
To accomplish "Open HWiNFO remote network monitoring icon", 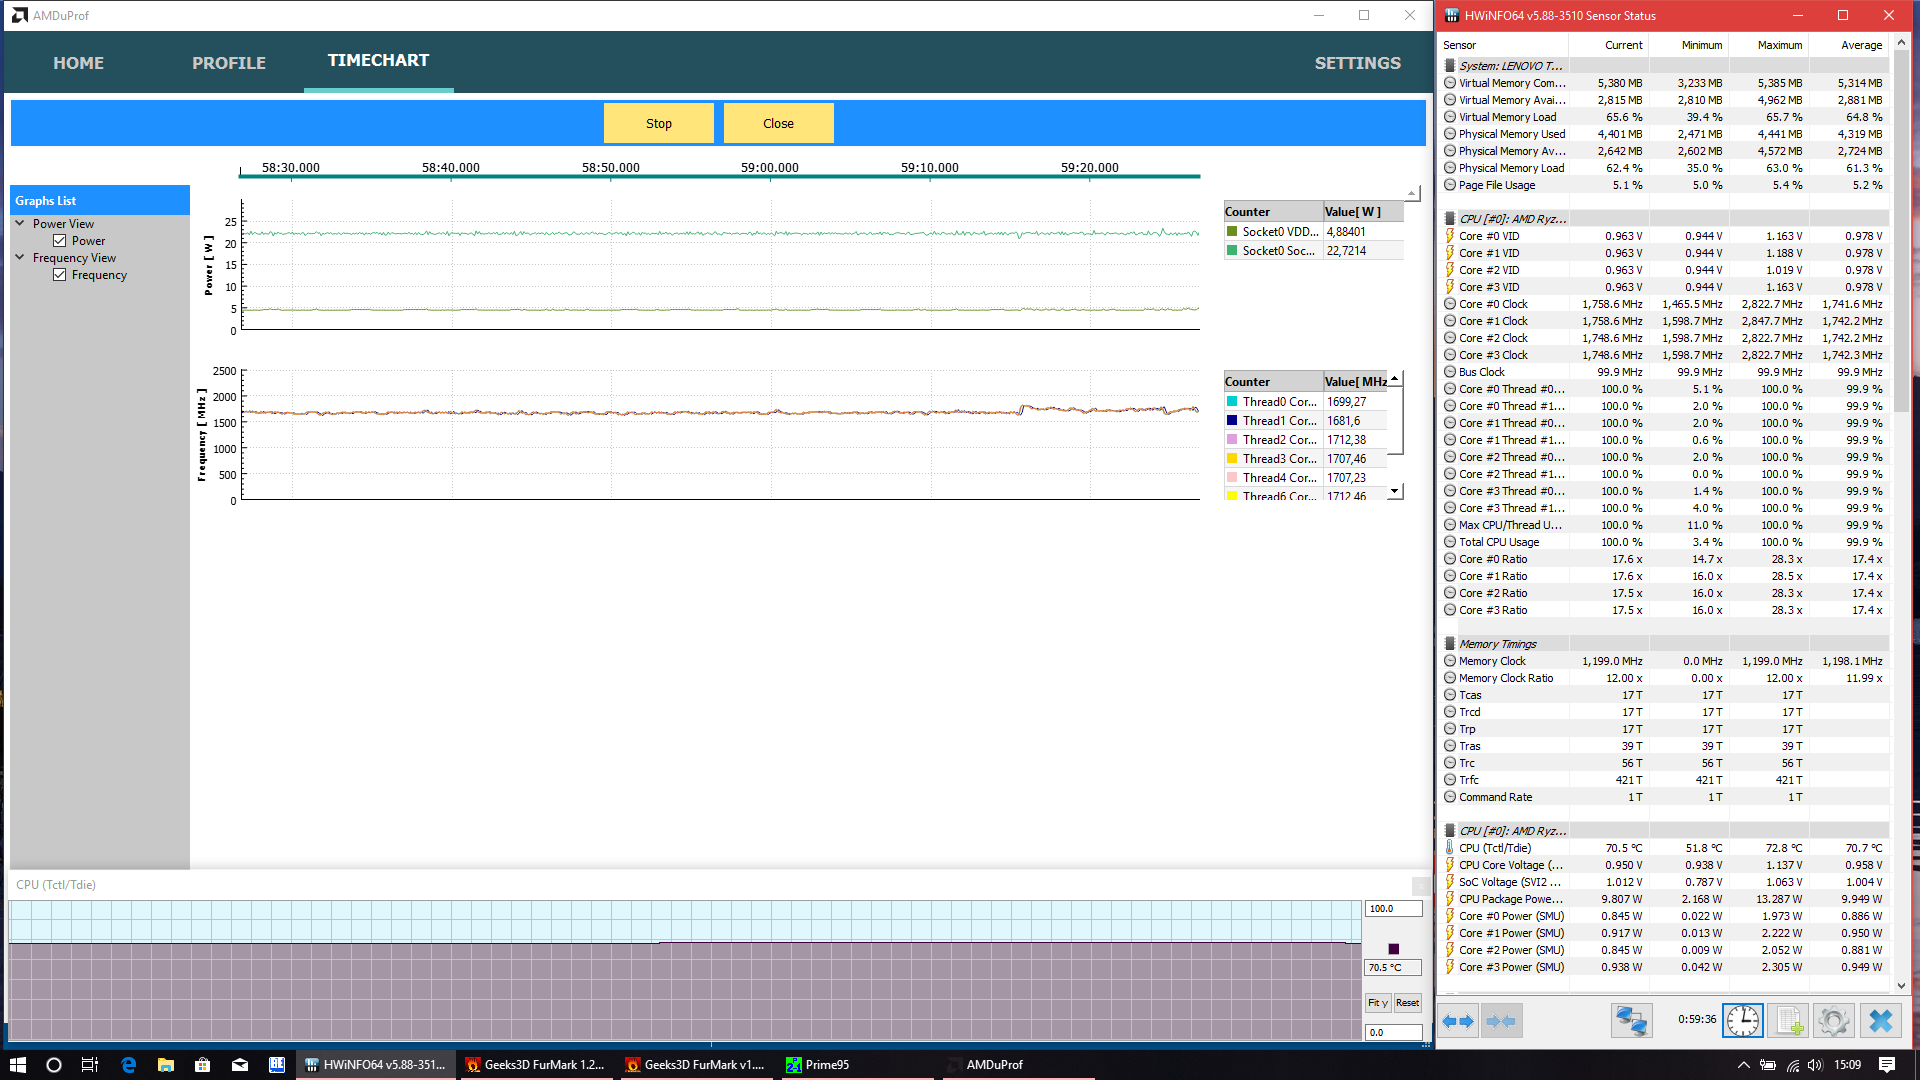I will click(x=1631, y=1021).
